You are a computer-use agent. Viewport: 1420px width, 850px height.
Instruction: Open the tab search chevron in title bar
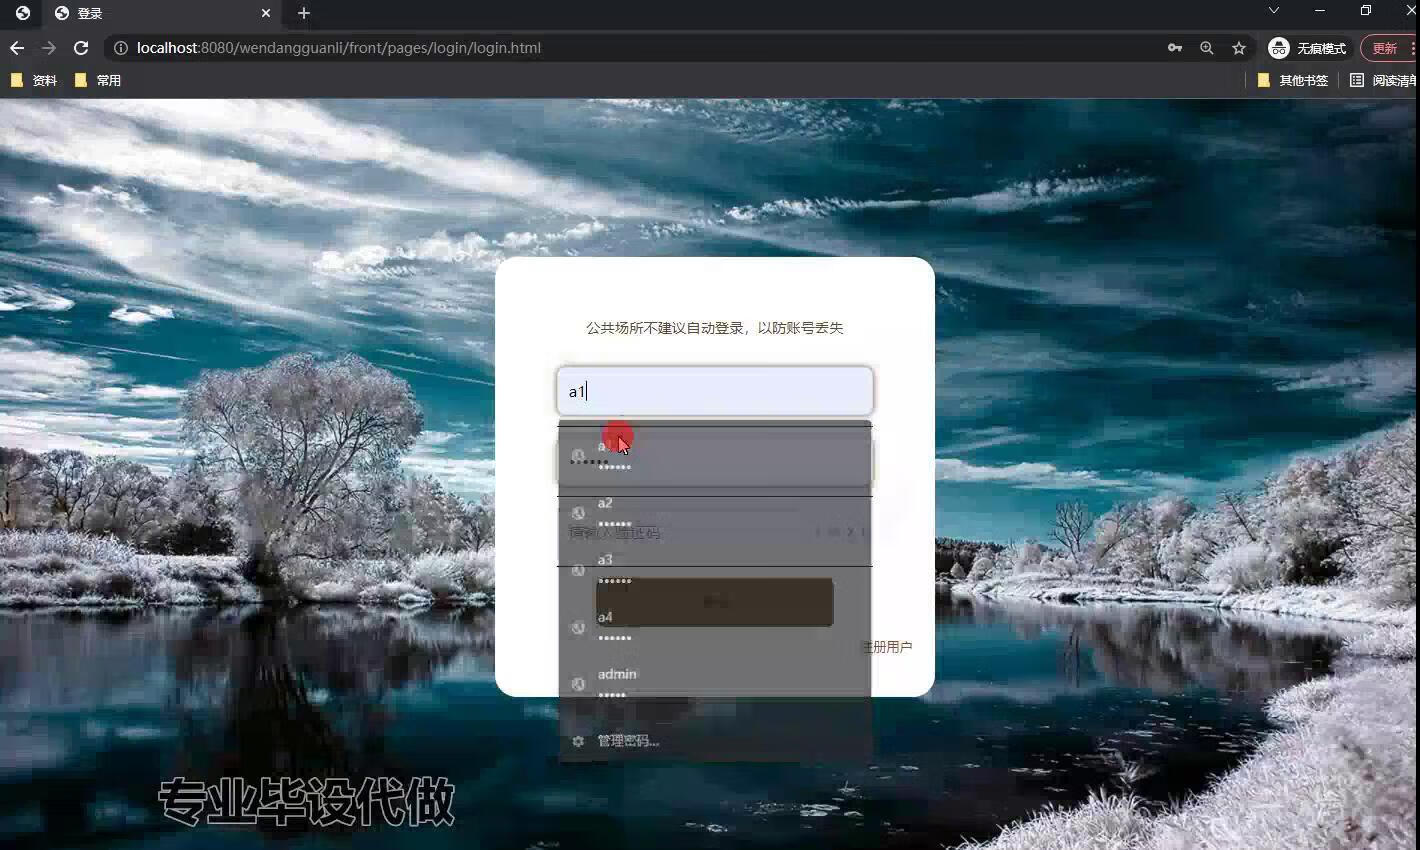(1273, 10)
